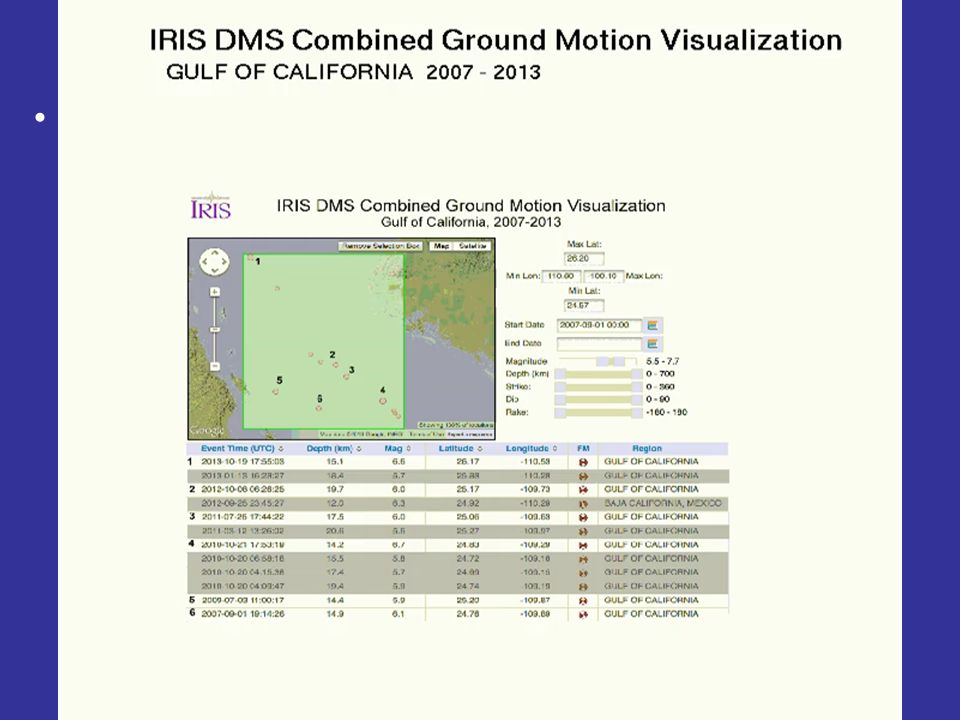Zoom out with the map minus button
Viewport: 960px width, 720px height.
(215, 366)
